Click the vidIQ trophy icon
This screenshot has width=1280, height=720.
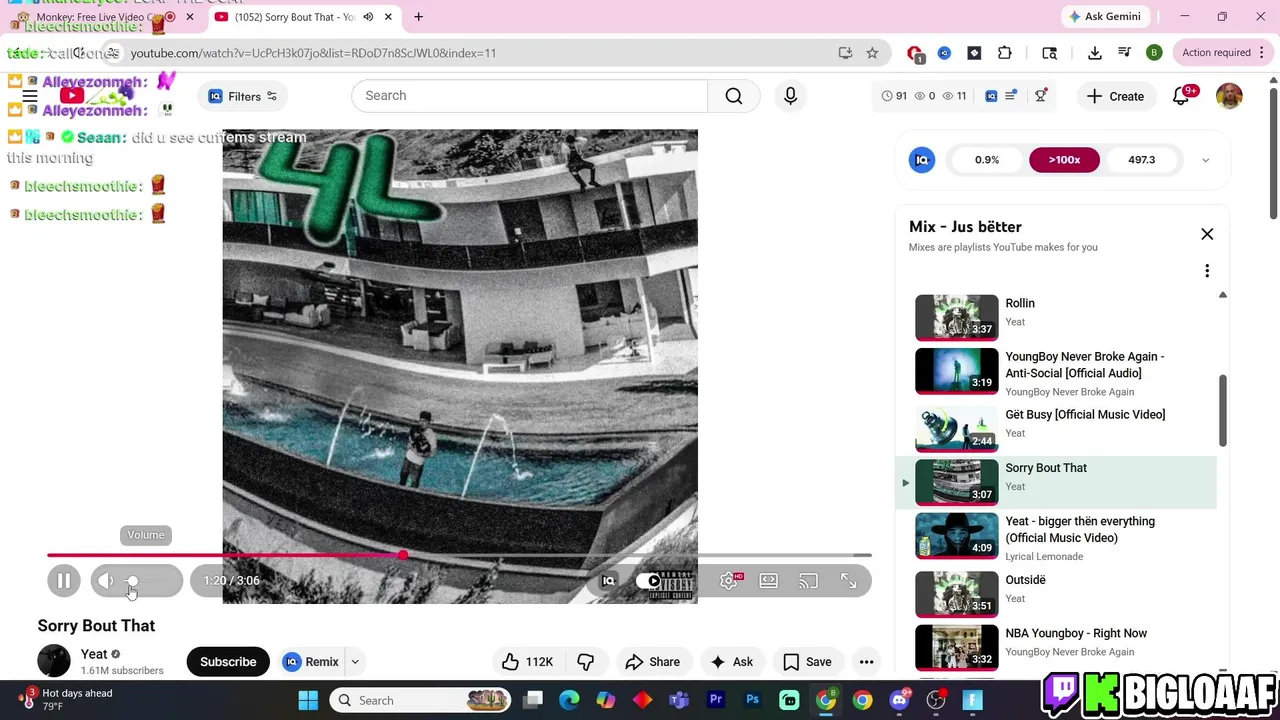click(x=1041, y=96)
